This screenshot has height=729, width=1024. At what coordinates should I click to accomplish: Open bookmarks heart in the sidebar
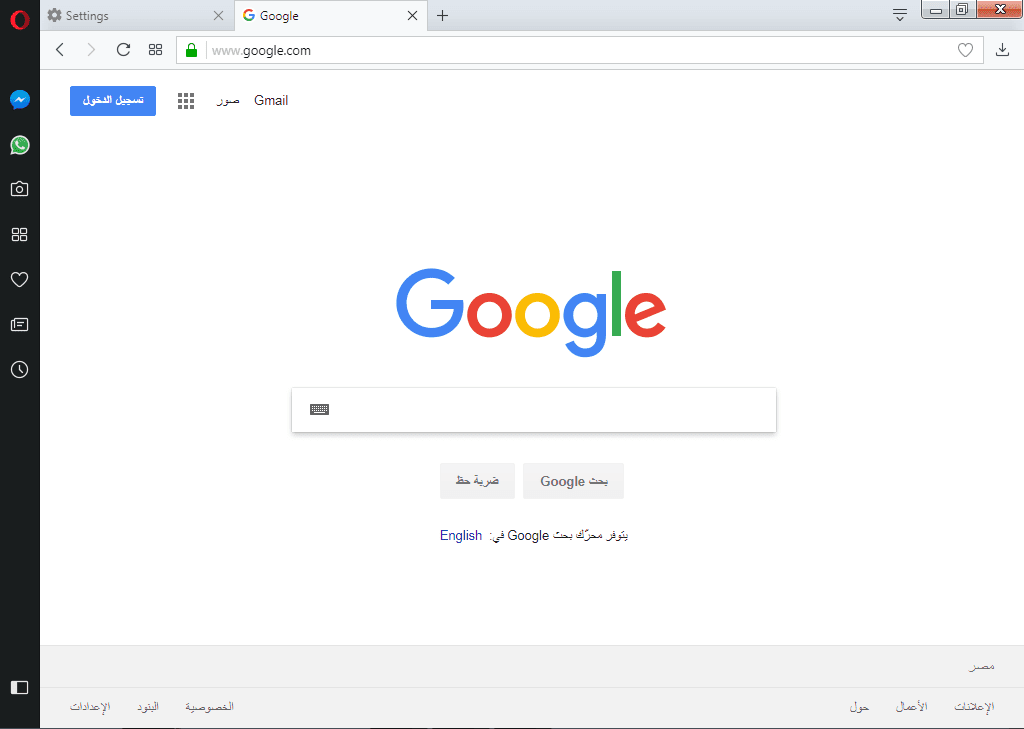[x=20, y=280]
